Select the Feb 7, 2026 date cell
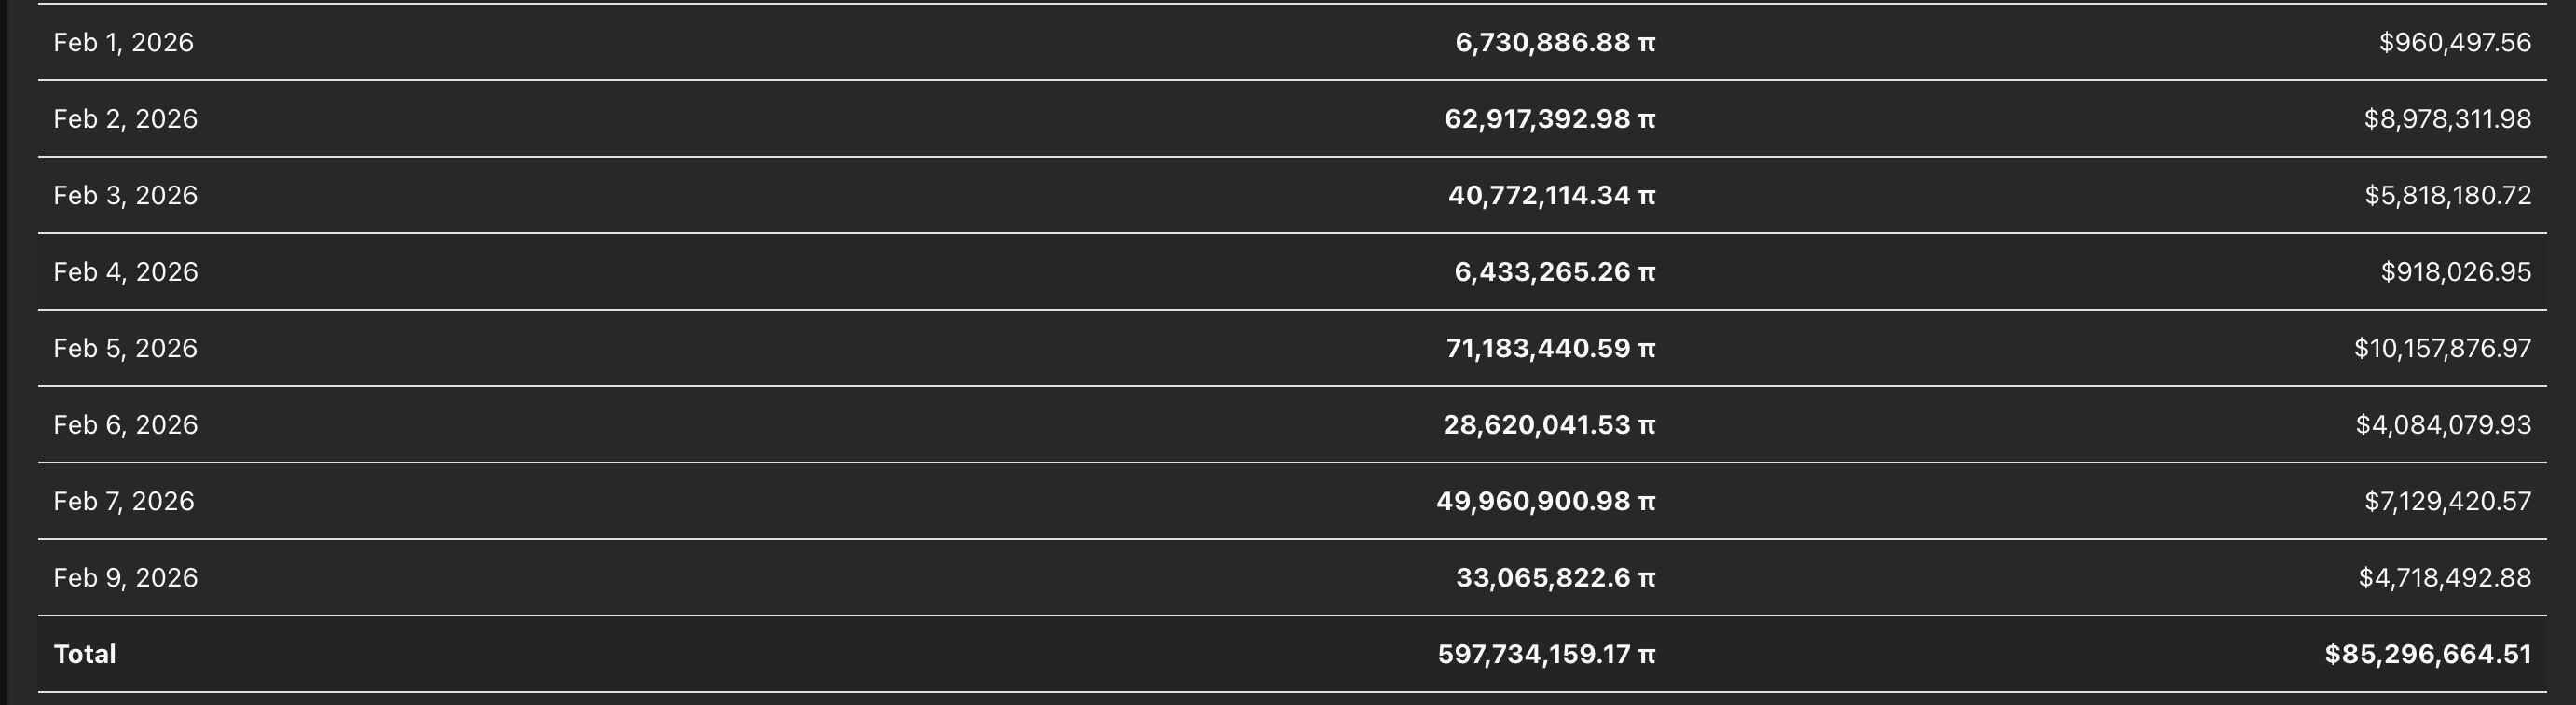The image size is (2576, 705). point(123,501)
